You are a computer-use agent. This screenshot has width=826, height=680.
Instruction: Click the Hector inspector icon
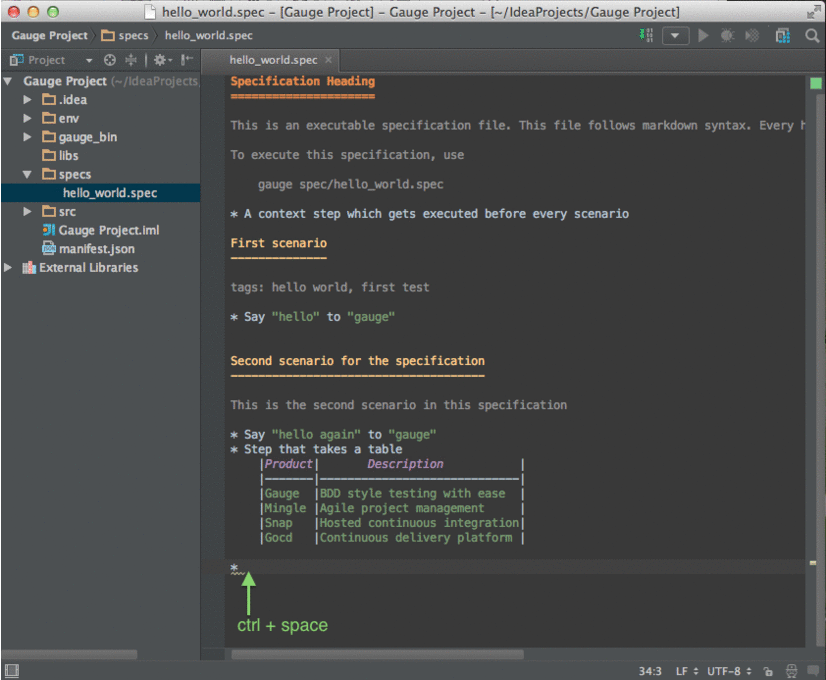[x=791, y=671]
